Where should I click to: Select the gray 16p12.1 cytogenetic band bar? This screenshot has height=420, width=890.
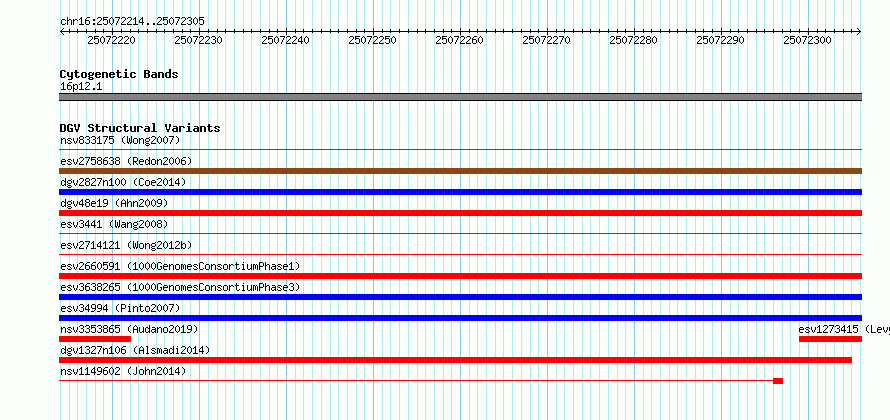[x=460, y=97]
